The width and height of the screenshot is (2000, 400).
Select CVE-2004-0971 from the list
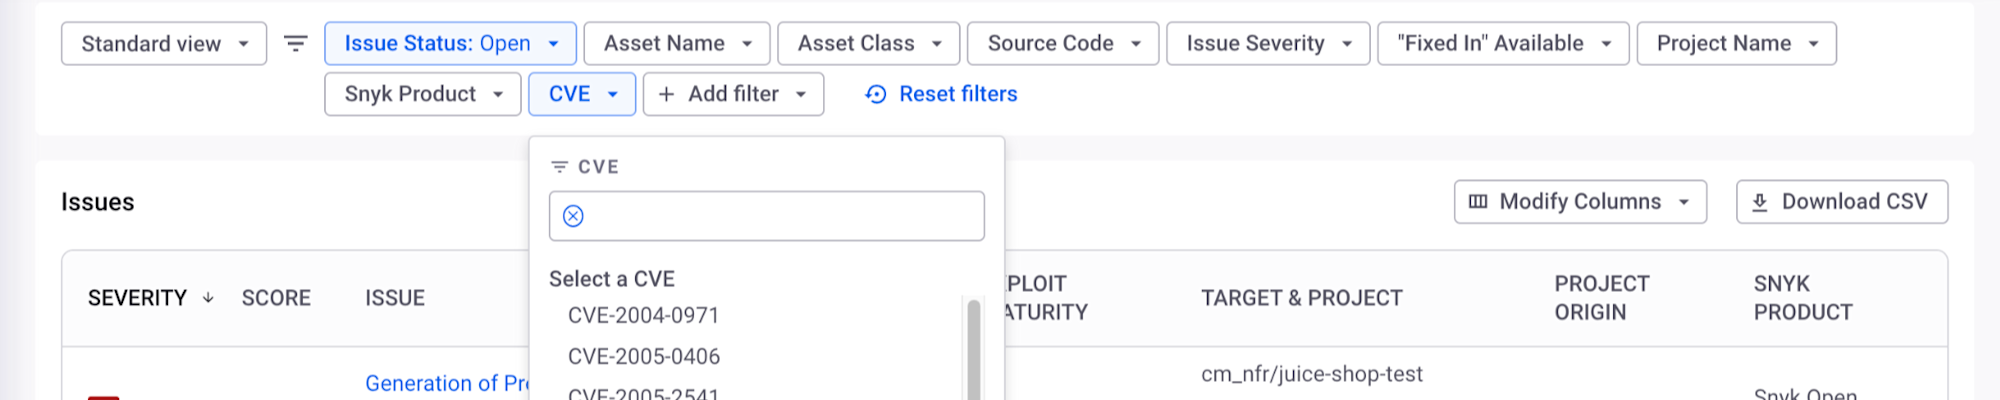click(644, 316)
